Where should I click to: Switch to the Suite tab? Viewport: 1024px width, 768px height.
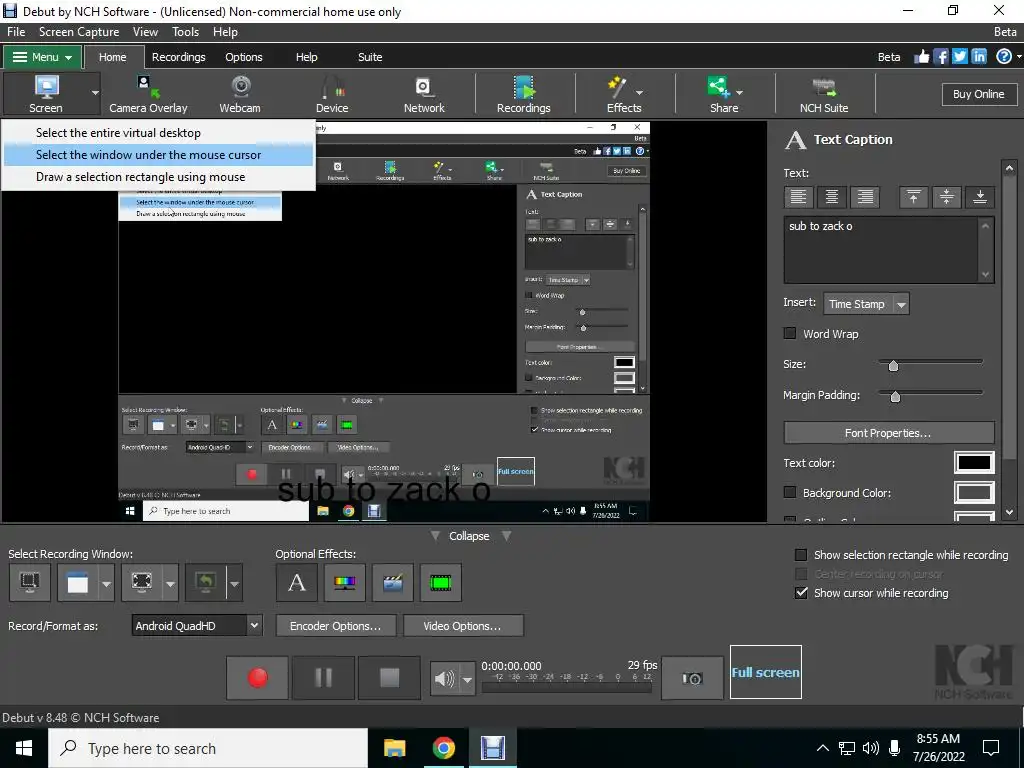click(x=370, y=57)
